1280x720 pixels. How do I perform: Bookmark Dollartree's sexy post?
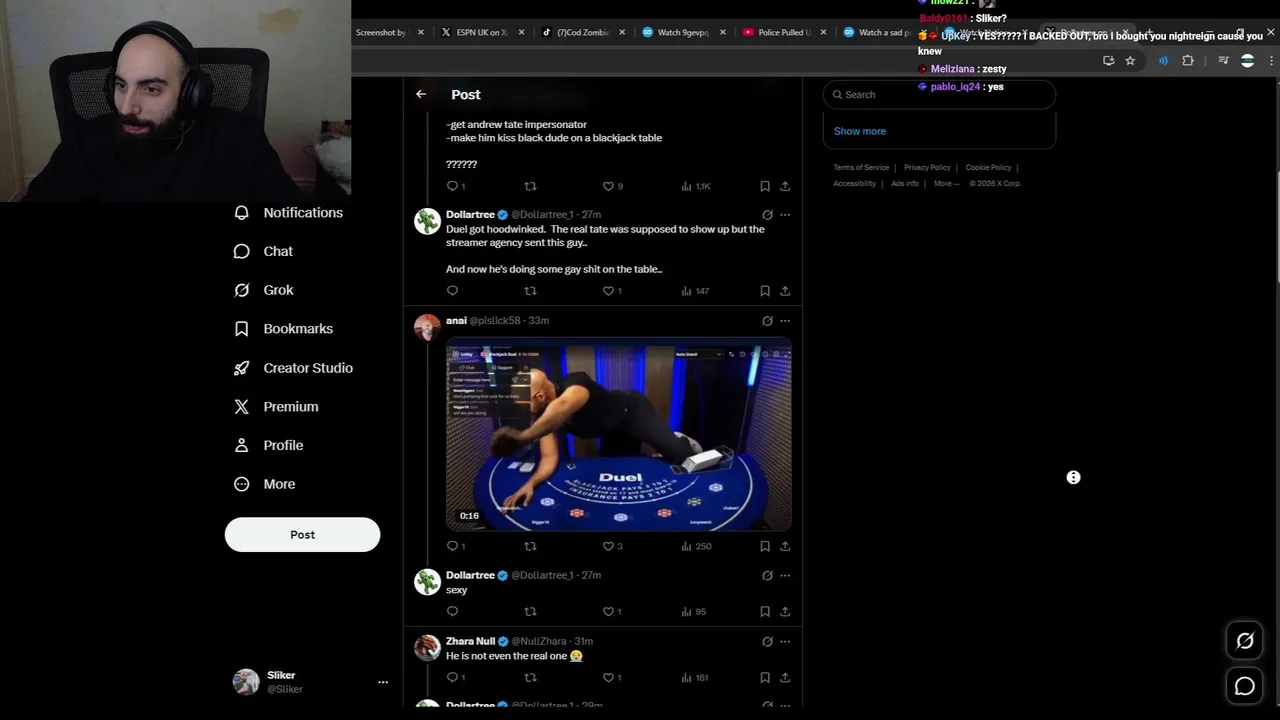point(765,611)
